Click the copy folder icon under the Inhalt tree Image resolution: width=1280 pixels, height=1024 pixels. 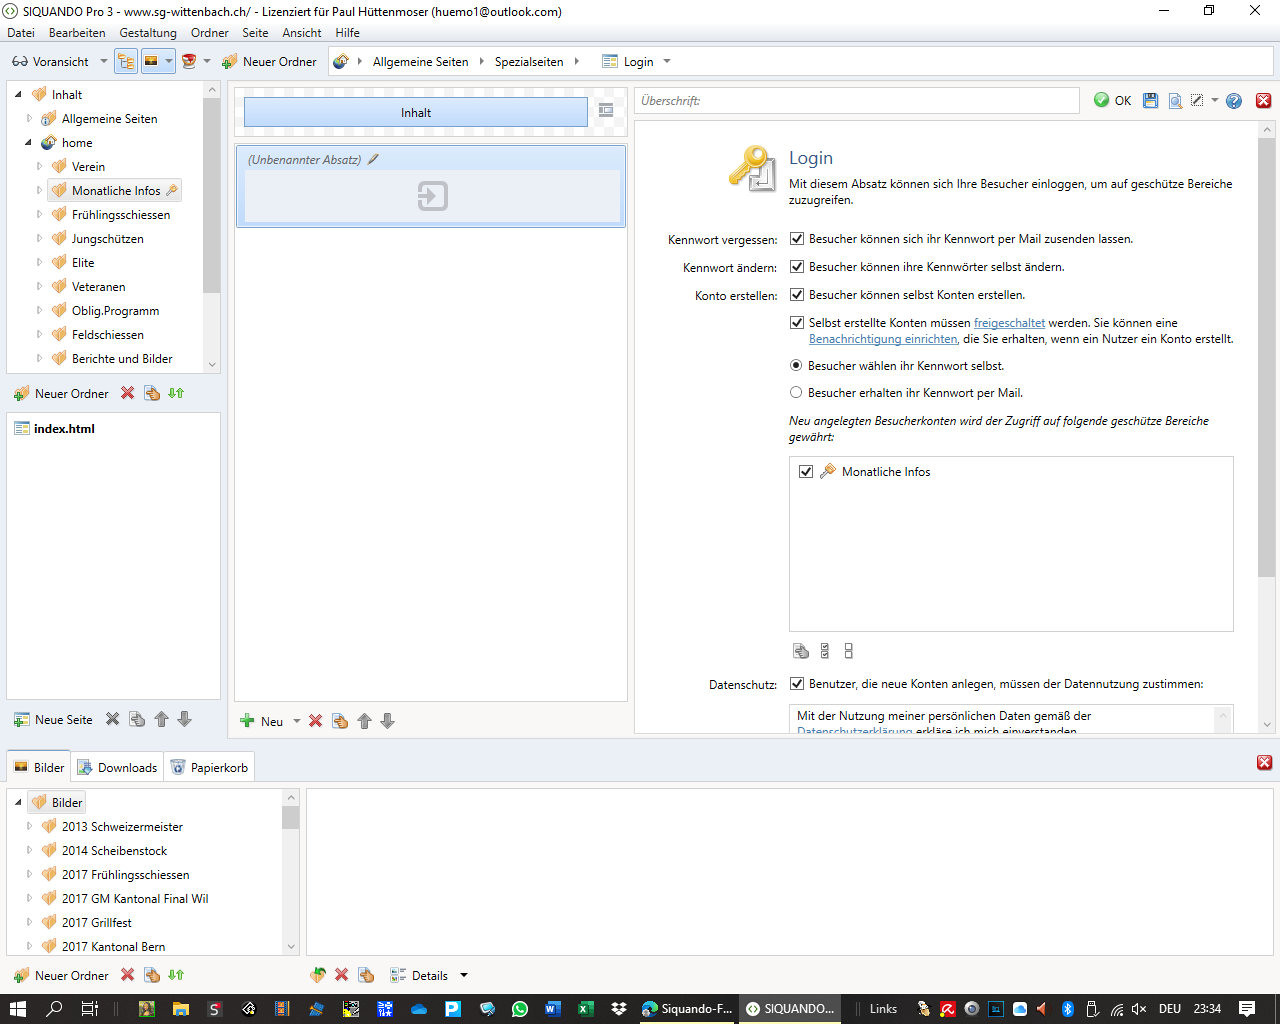(x=152, y=393)
